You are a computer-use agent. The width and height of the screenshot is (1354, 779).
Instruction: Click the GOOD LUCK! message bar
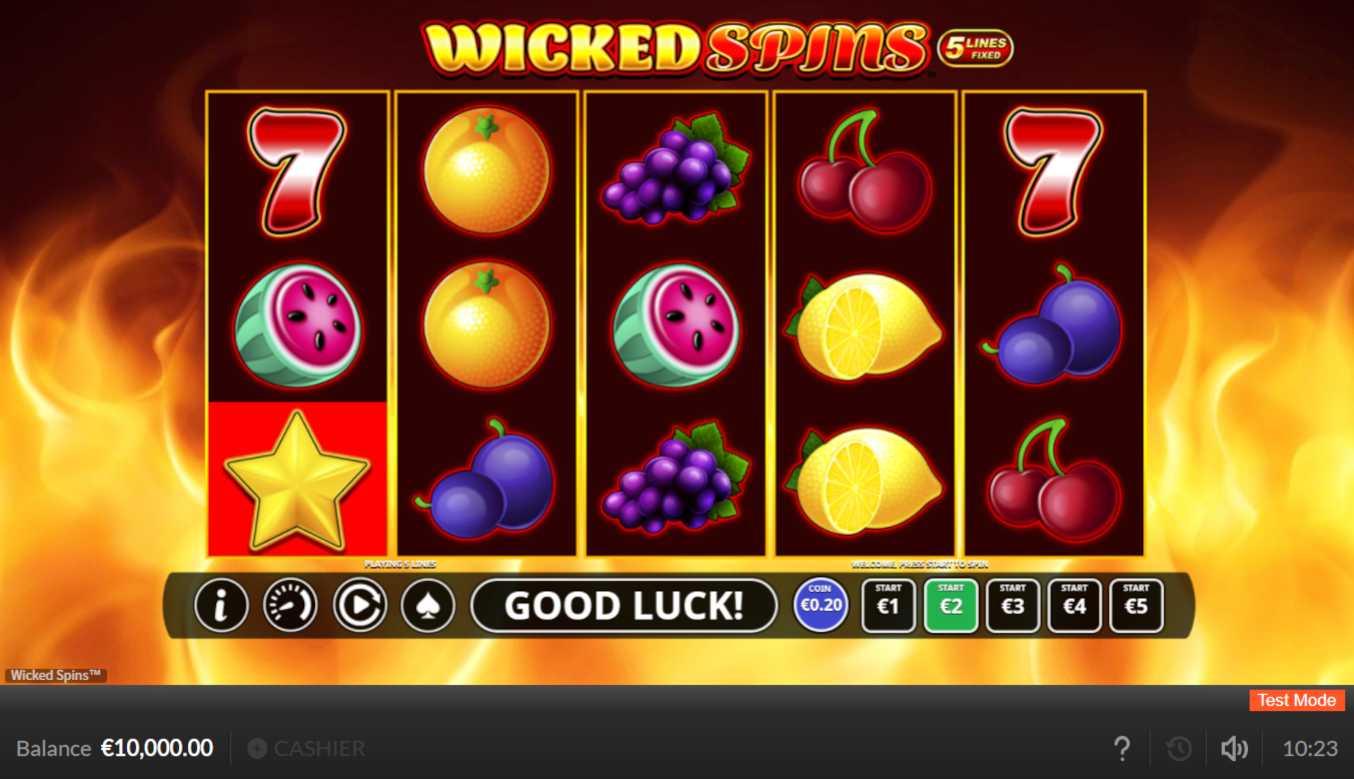[624, 605]
